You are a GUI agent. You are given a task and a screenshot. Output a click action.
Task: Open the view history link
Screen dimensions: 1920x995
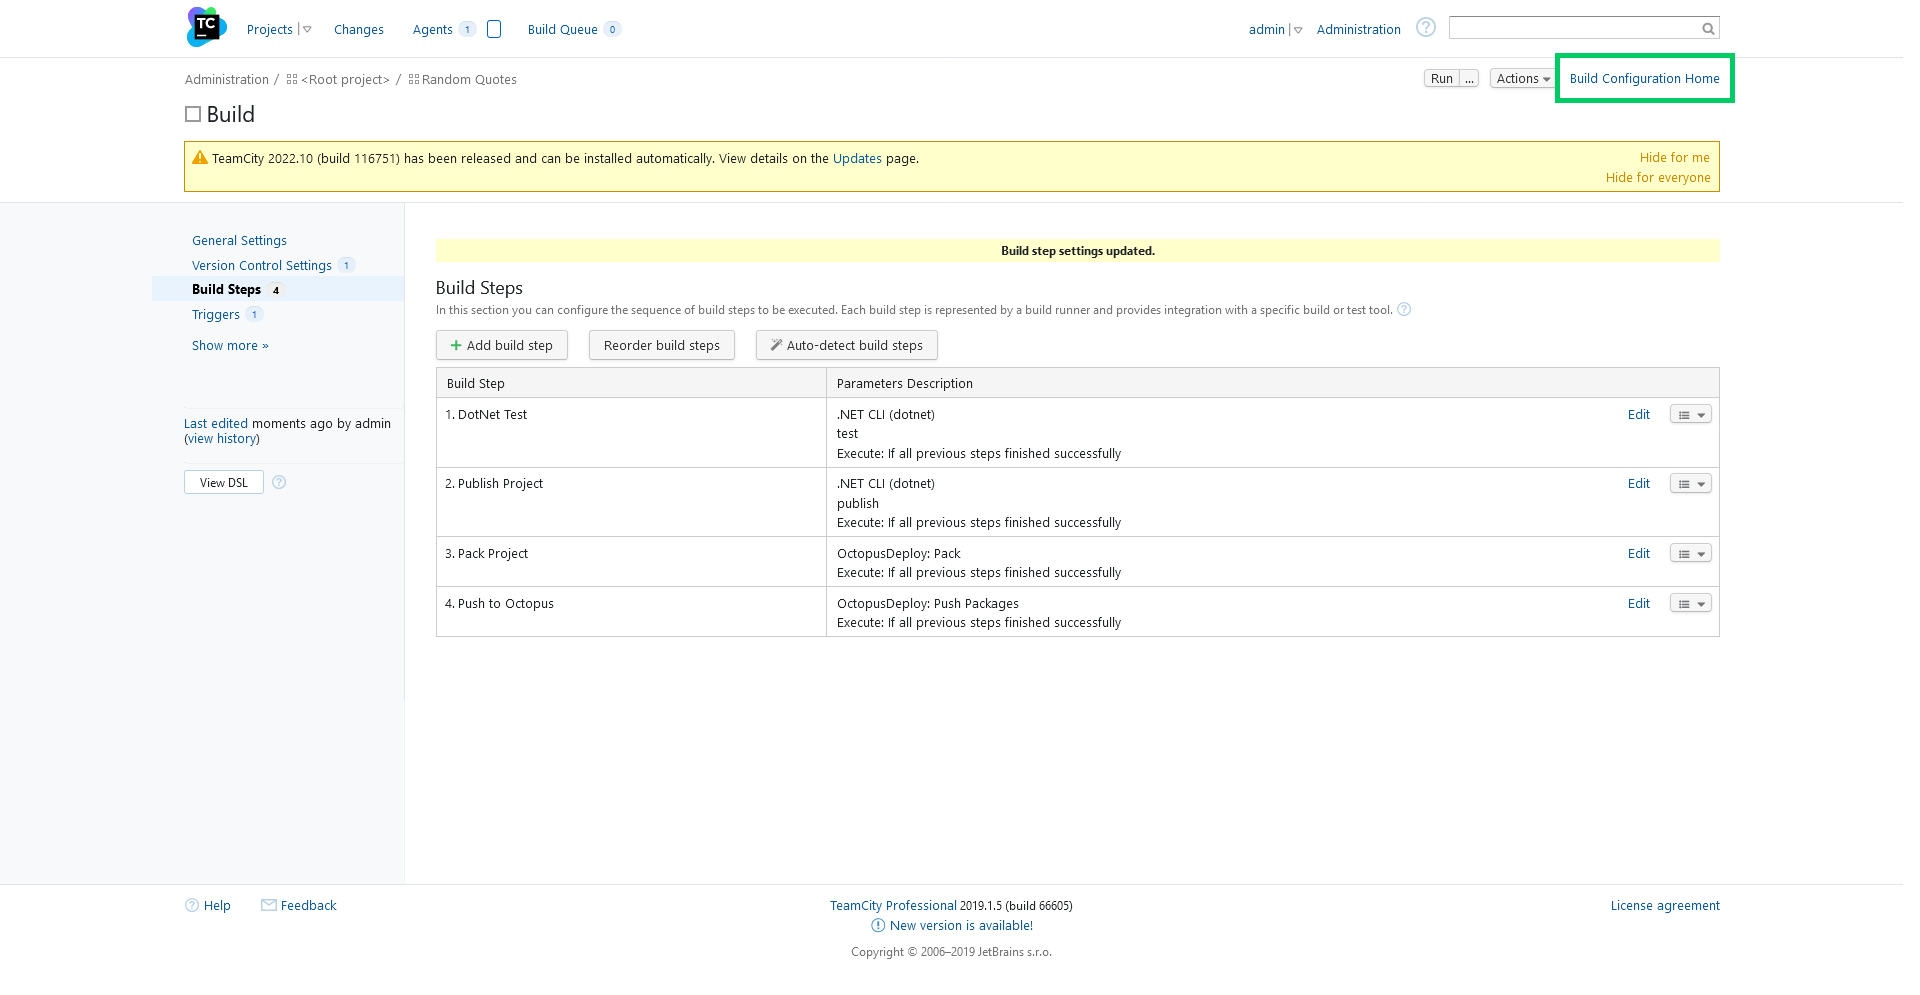(x=222, y=439)
